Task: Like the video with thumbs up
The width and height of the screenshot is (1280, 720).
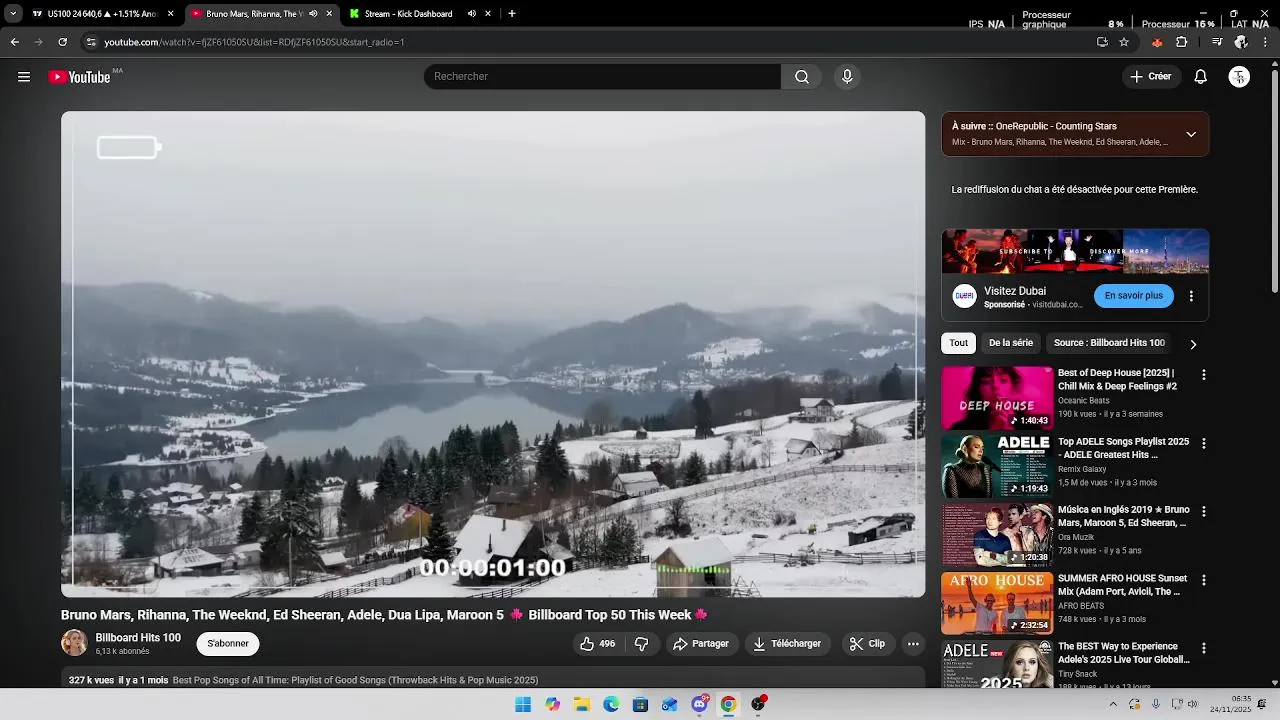Action: tap(598, 644)
